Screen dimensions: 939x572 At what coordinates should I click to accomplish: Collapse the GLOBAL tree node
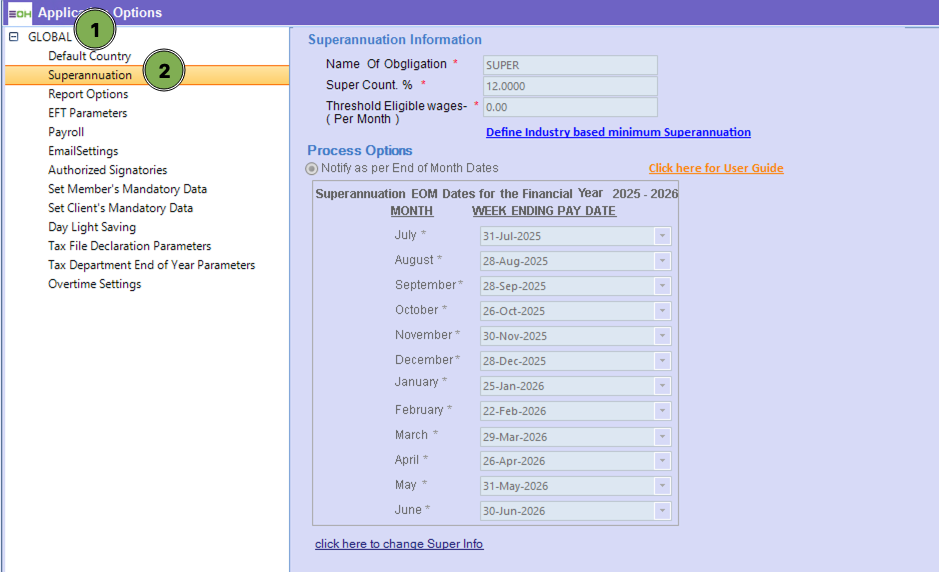coord(14,37)
